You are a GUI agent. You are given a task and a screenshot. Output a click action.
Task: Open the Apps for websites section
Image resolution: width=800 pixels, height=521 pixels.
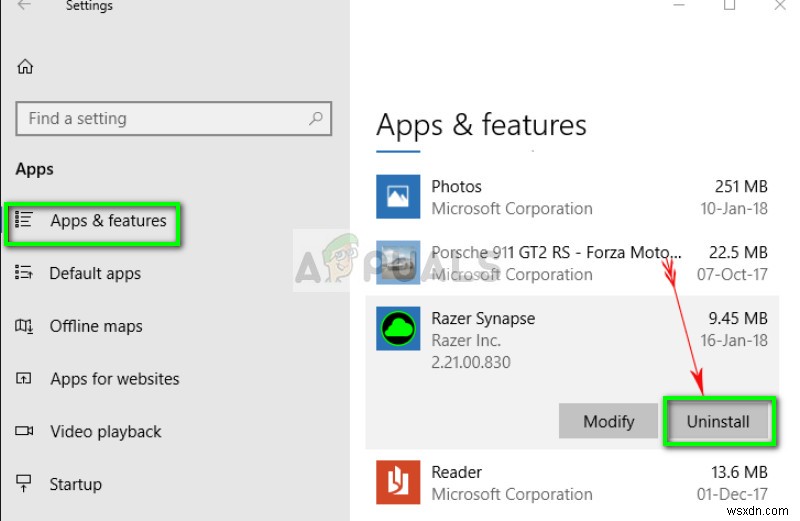[x=115, y=379]
